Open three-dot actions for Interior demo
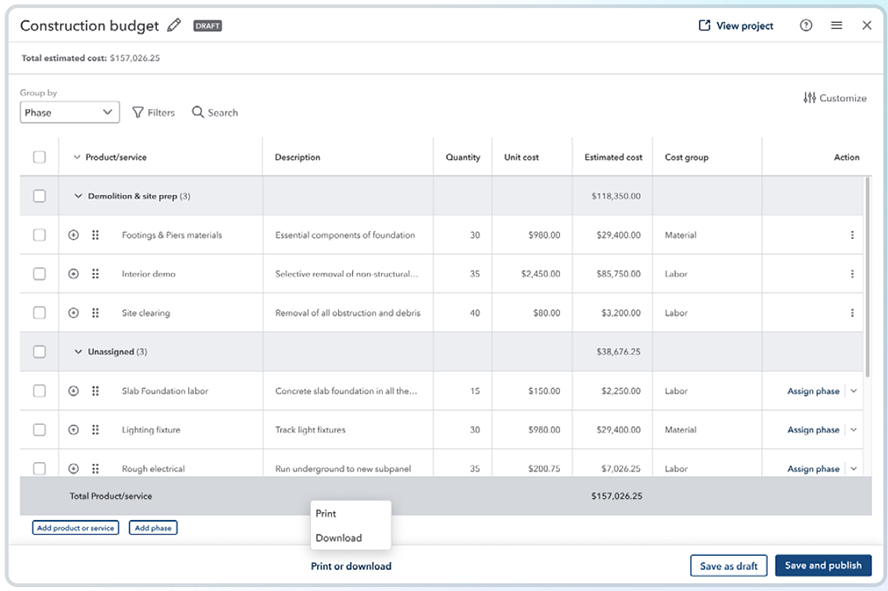The image size is (888, 591). [x=852, y=274]
